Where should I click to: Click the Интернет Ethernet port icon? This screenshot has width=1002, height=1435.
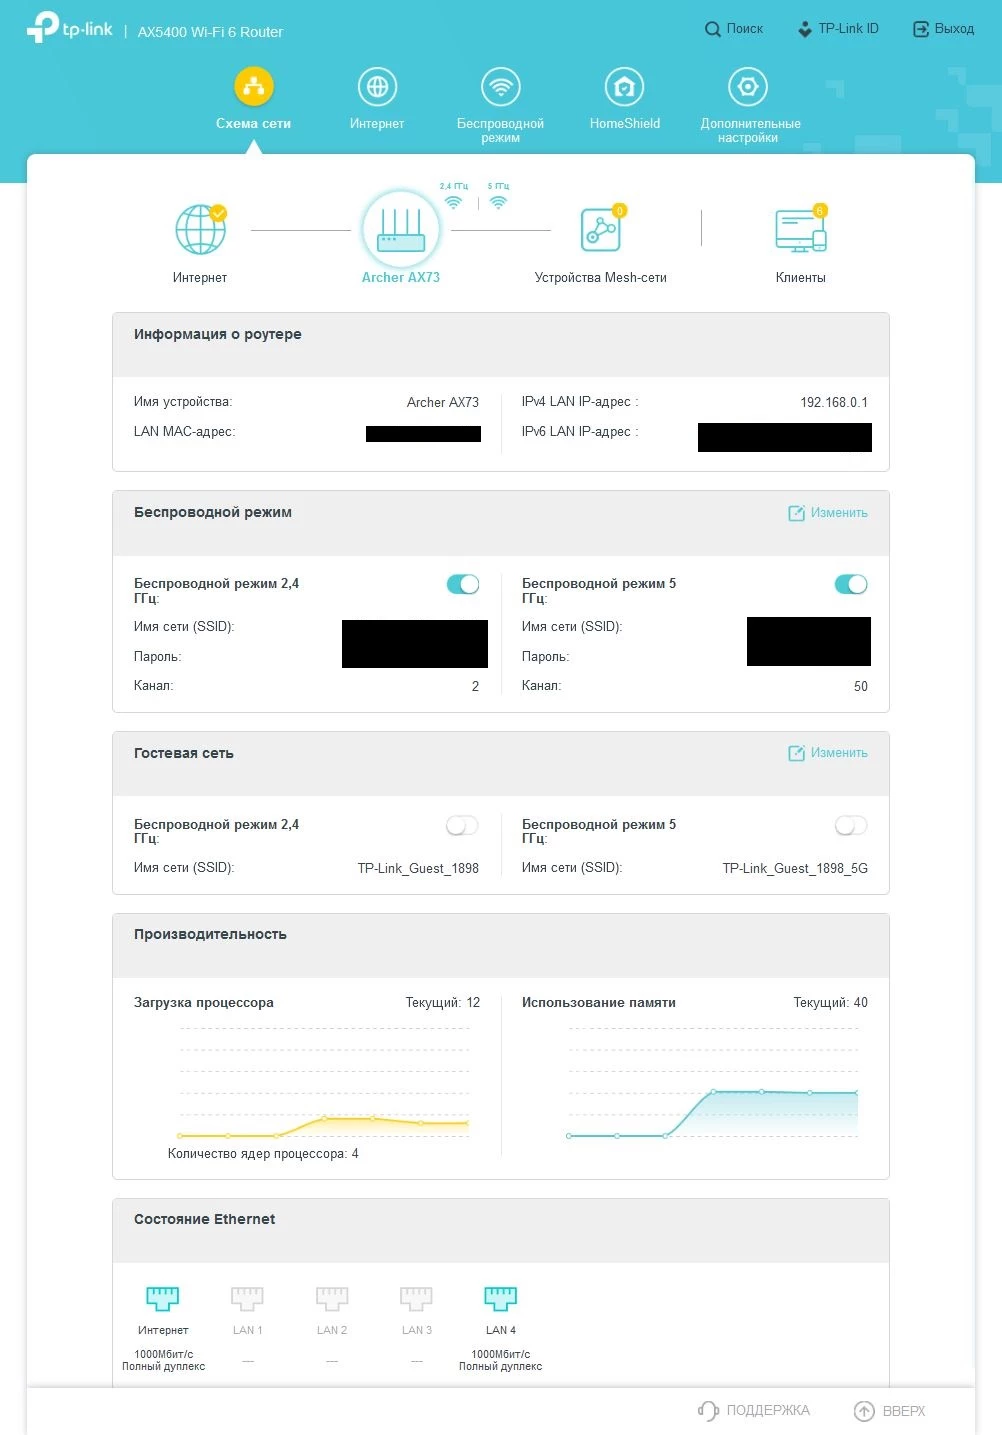tap(163, 1298)
